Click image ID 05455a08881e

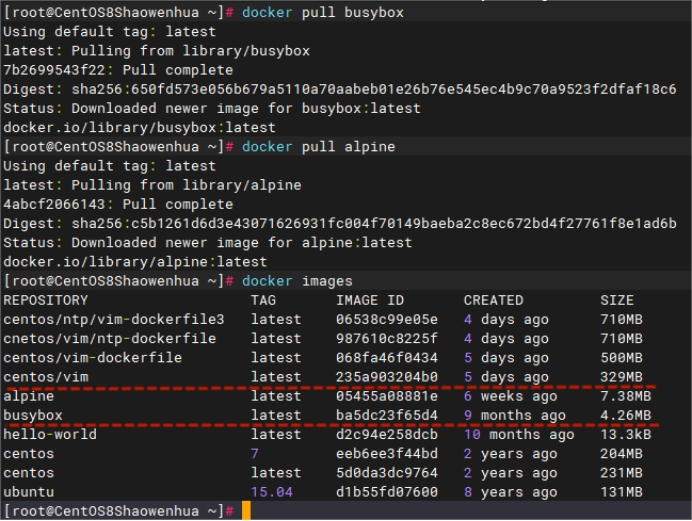point(387,396)
